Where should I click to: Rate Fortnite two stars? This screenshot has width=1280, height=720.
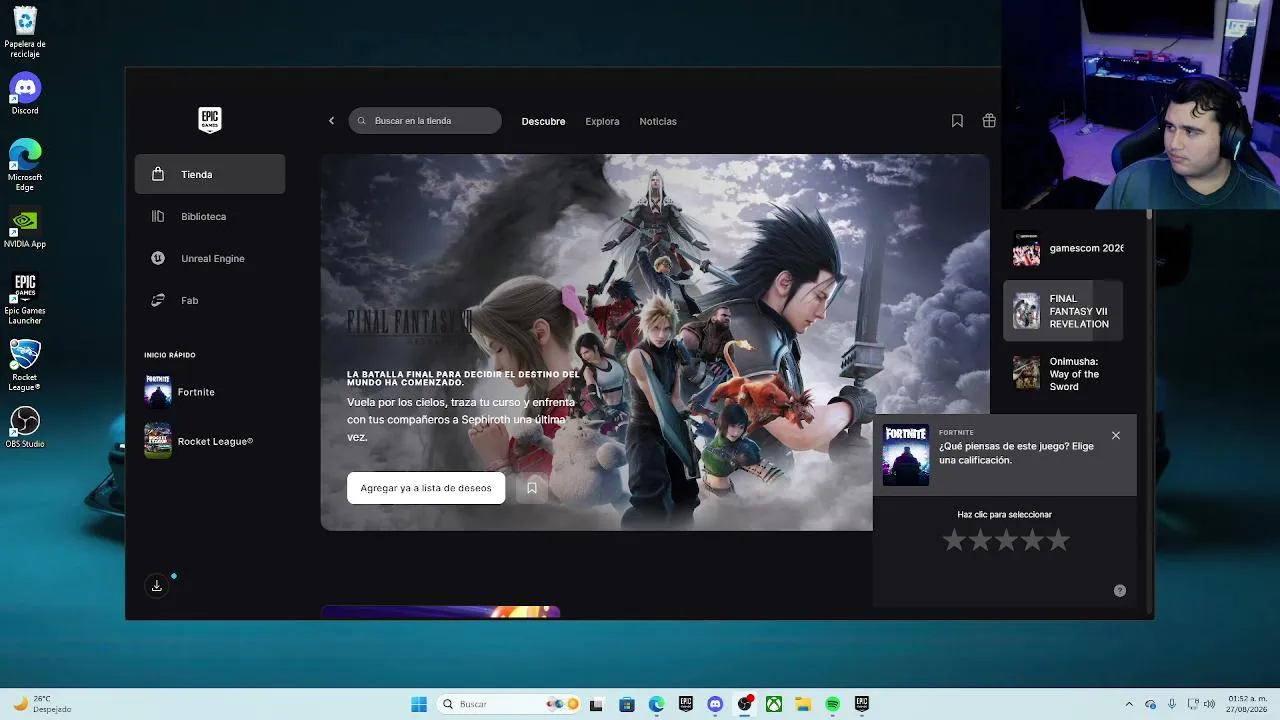tap(980, 541)
